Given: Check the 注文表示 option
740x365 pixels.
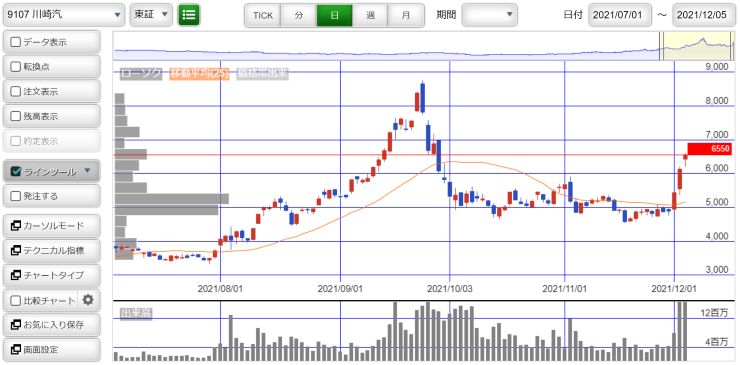Looking at the screenshot, I should point(15,92).
